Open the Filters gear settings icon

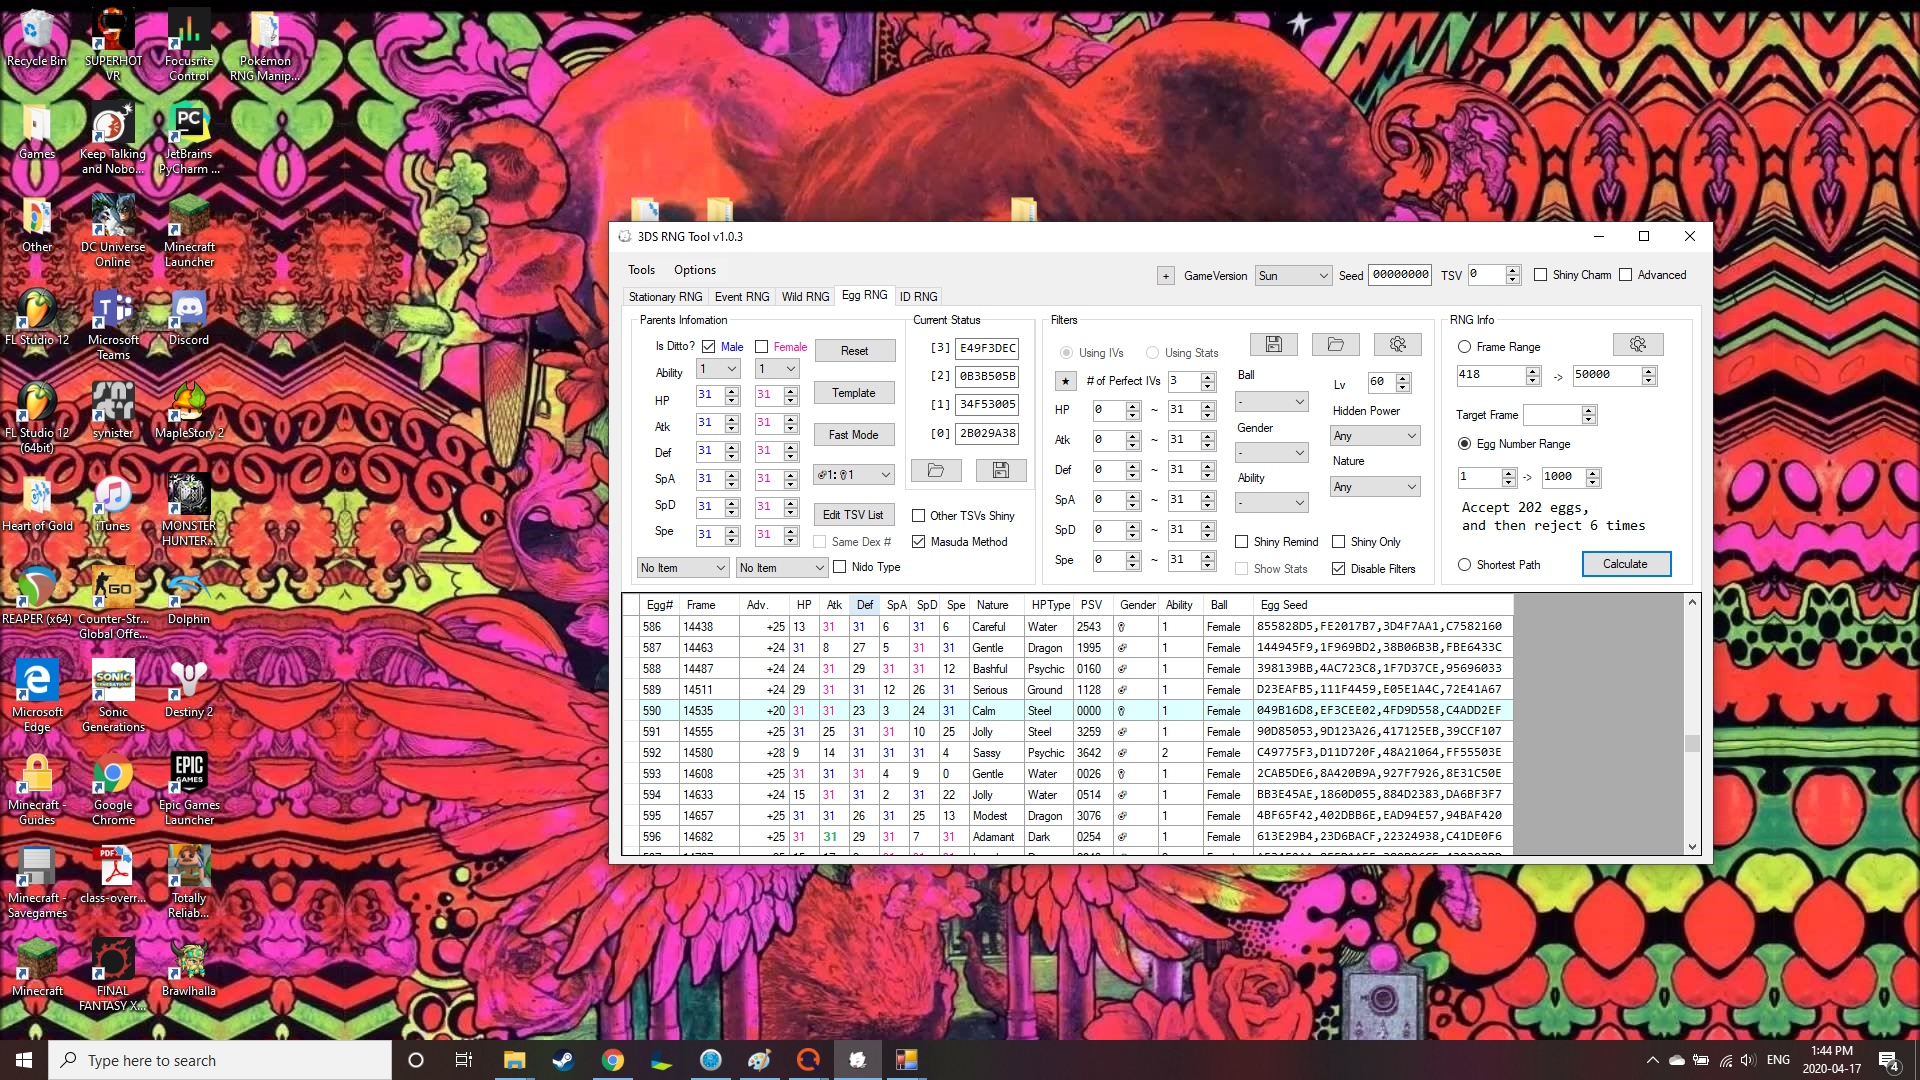(1397, 345)
